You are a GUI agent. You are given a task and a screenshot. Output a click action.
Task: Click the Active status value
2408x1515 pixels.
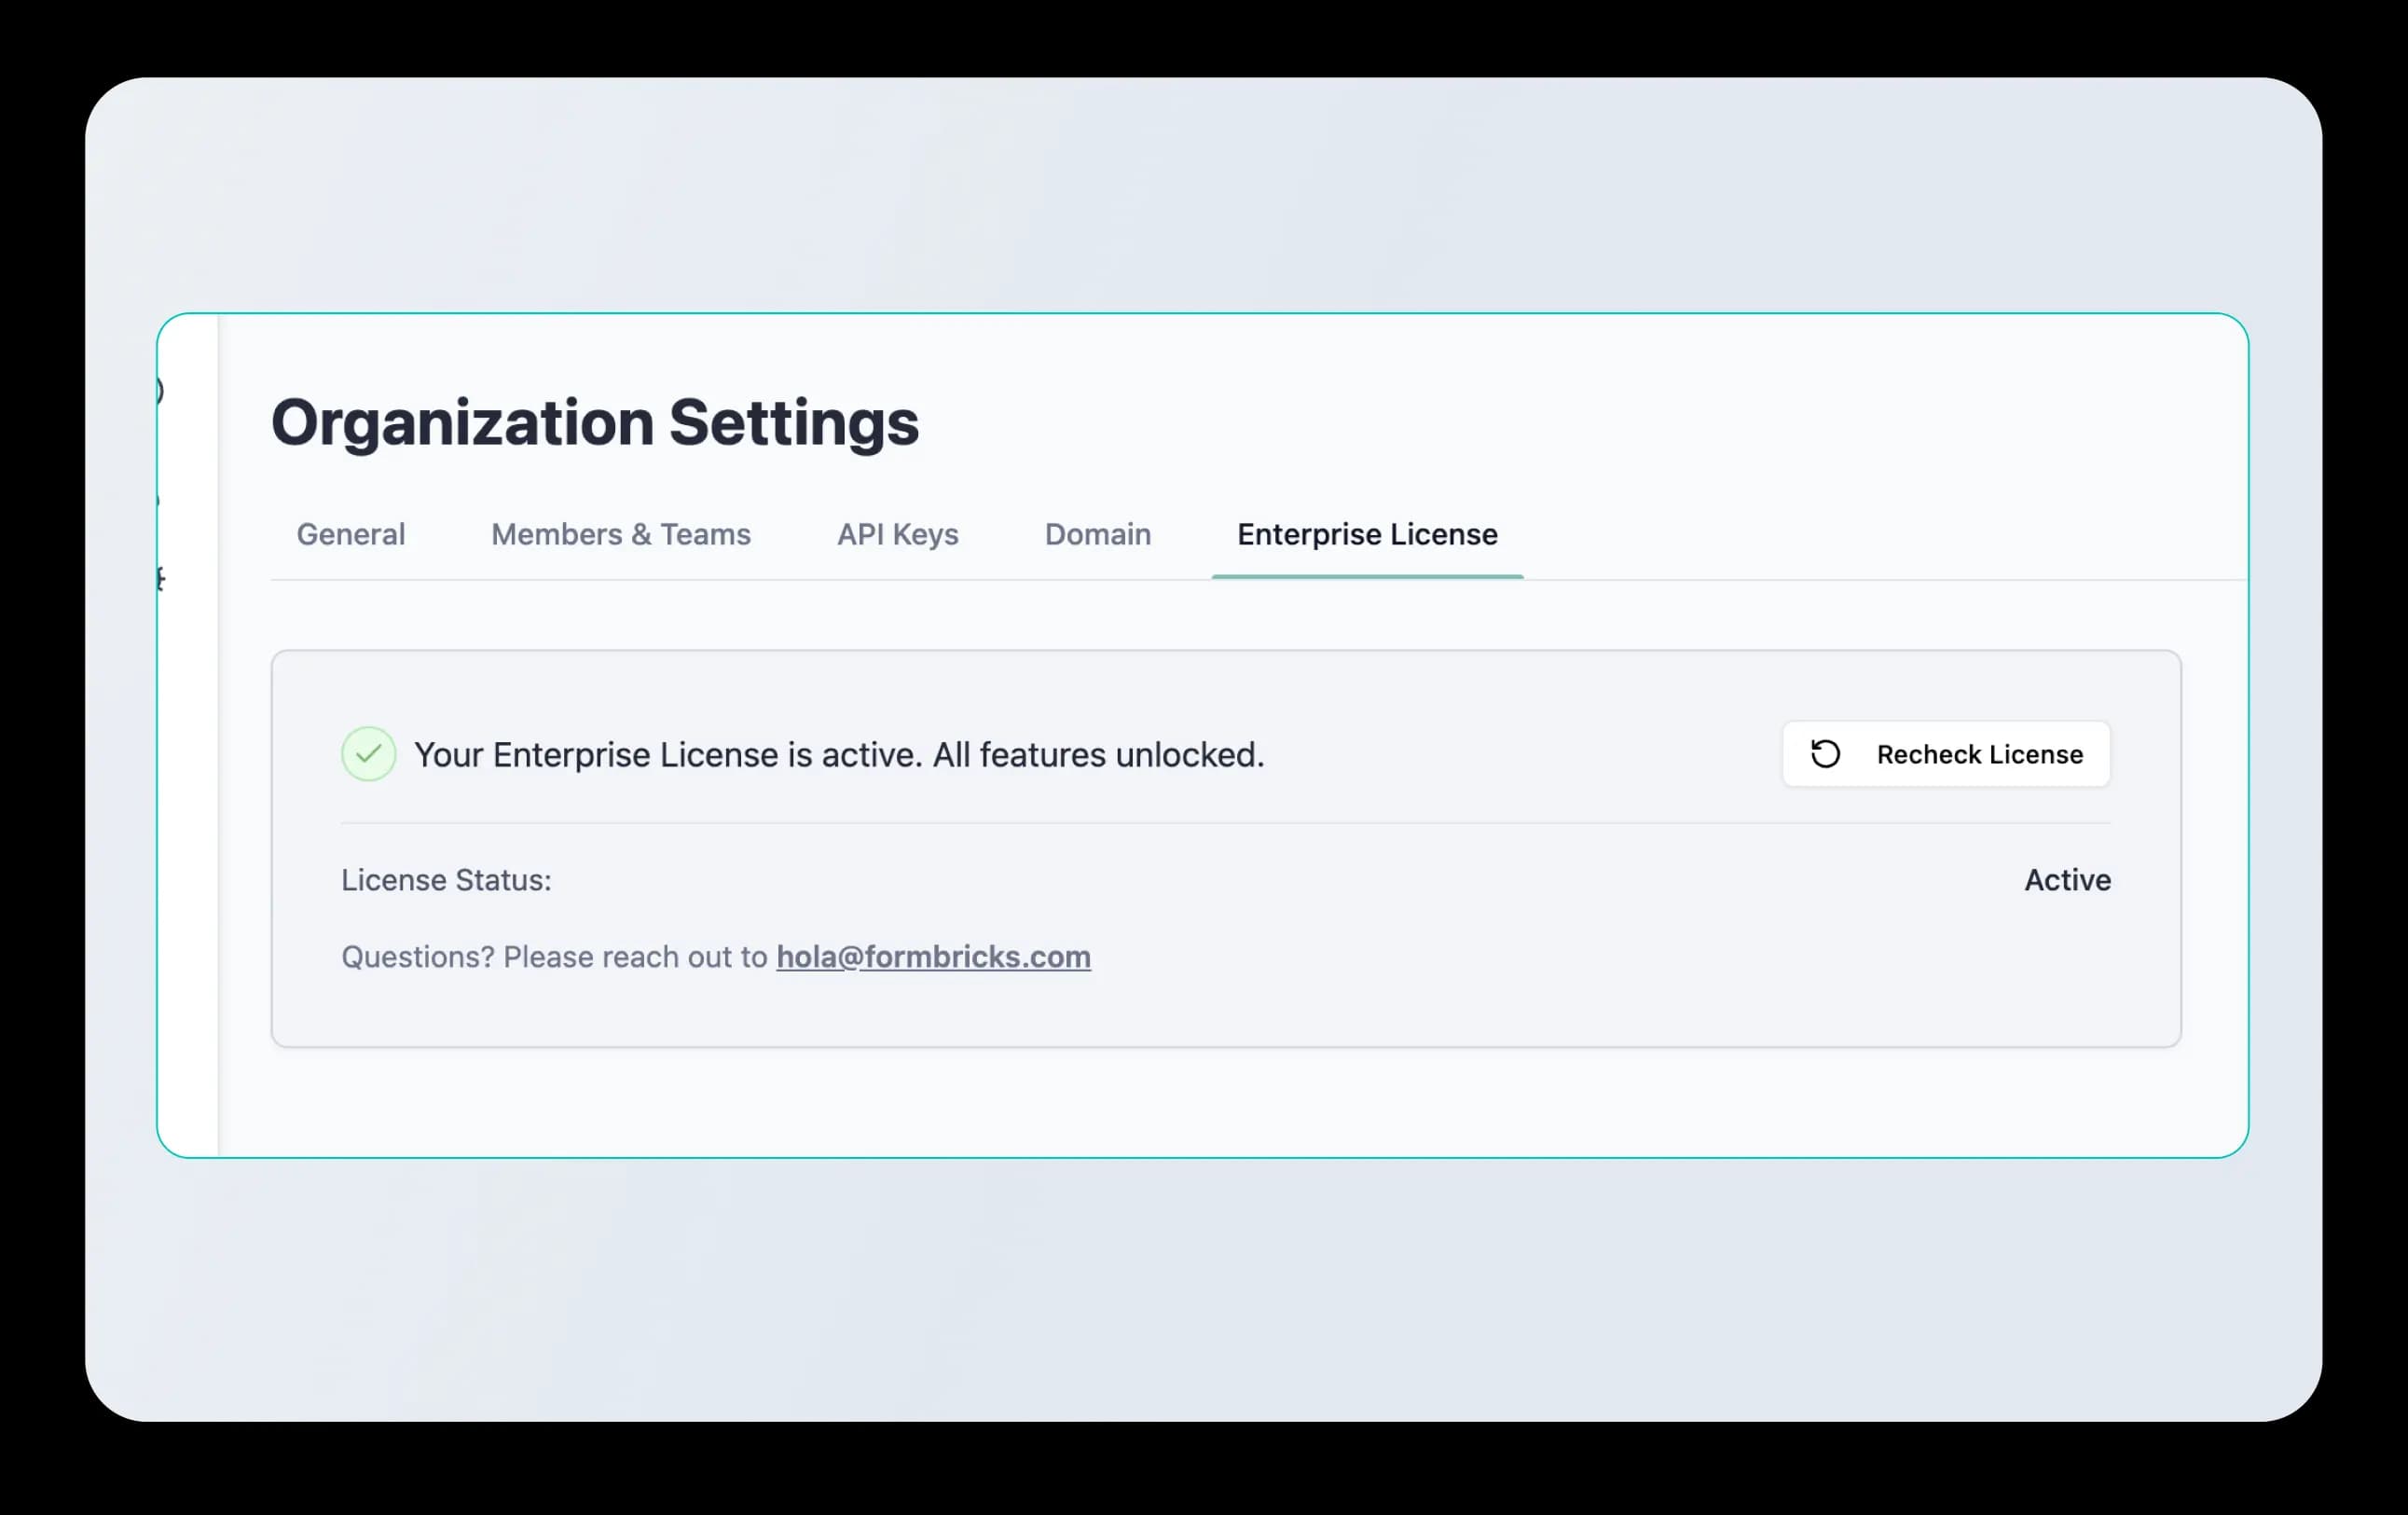2066,880
